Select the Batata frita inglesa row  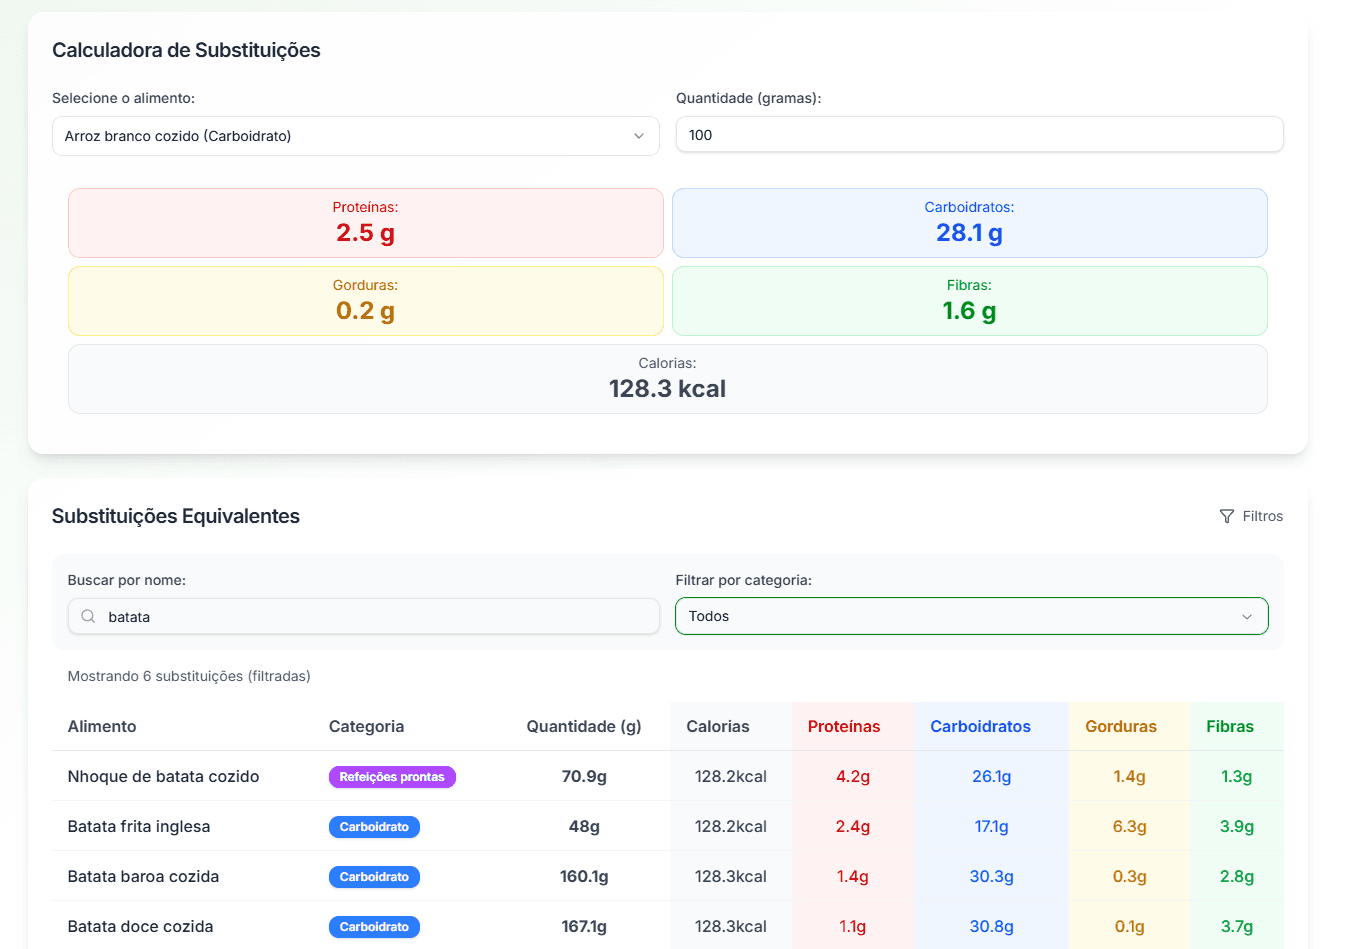pyautogui.click(x=668, y=826)
